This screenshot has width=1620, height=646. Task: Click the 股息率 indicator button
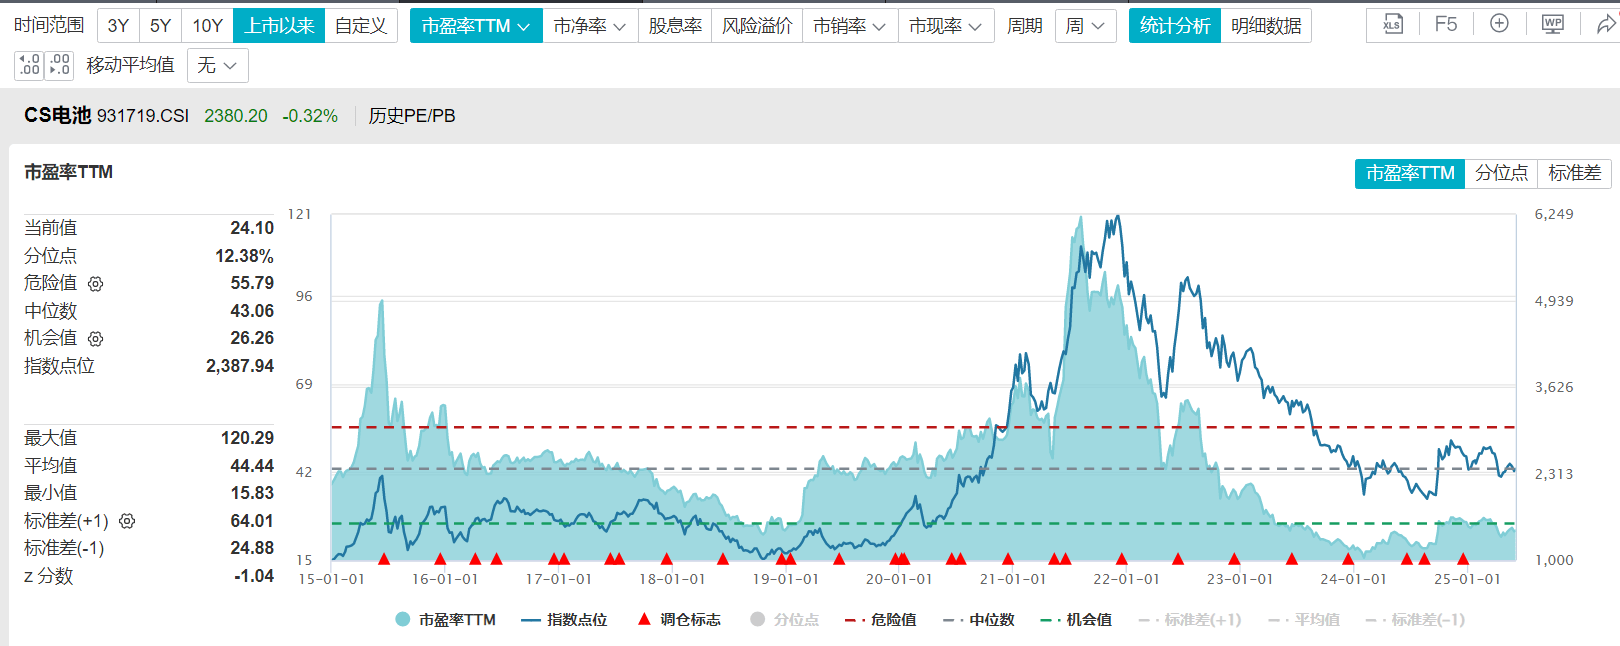[x=675, y=26]
